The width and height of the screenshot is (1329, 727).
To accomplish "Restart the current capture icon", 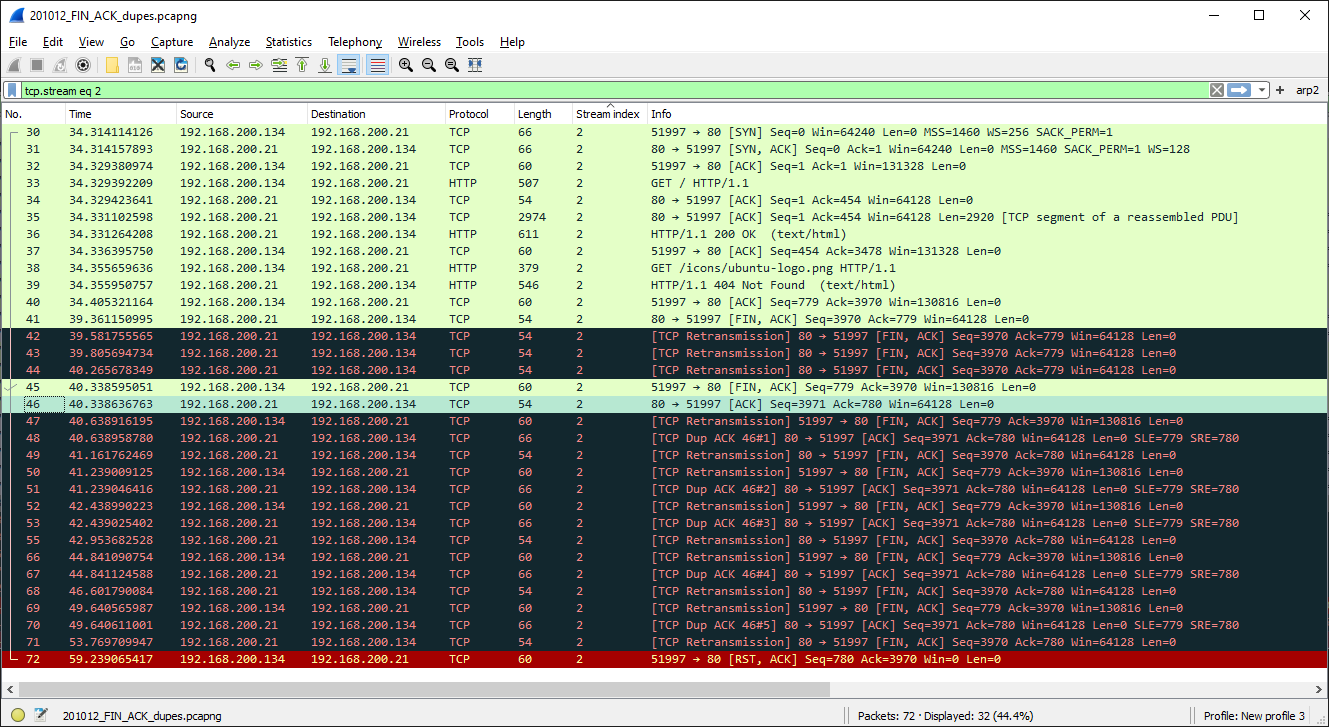I will (x=60, y=65).
